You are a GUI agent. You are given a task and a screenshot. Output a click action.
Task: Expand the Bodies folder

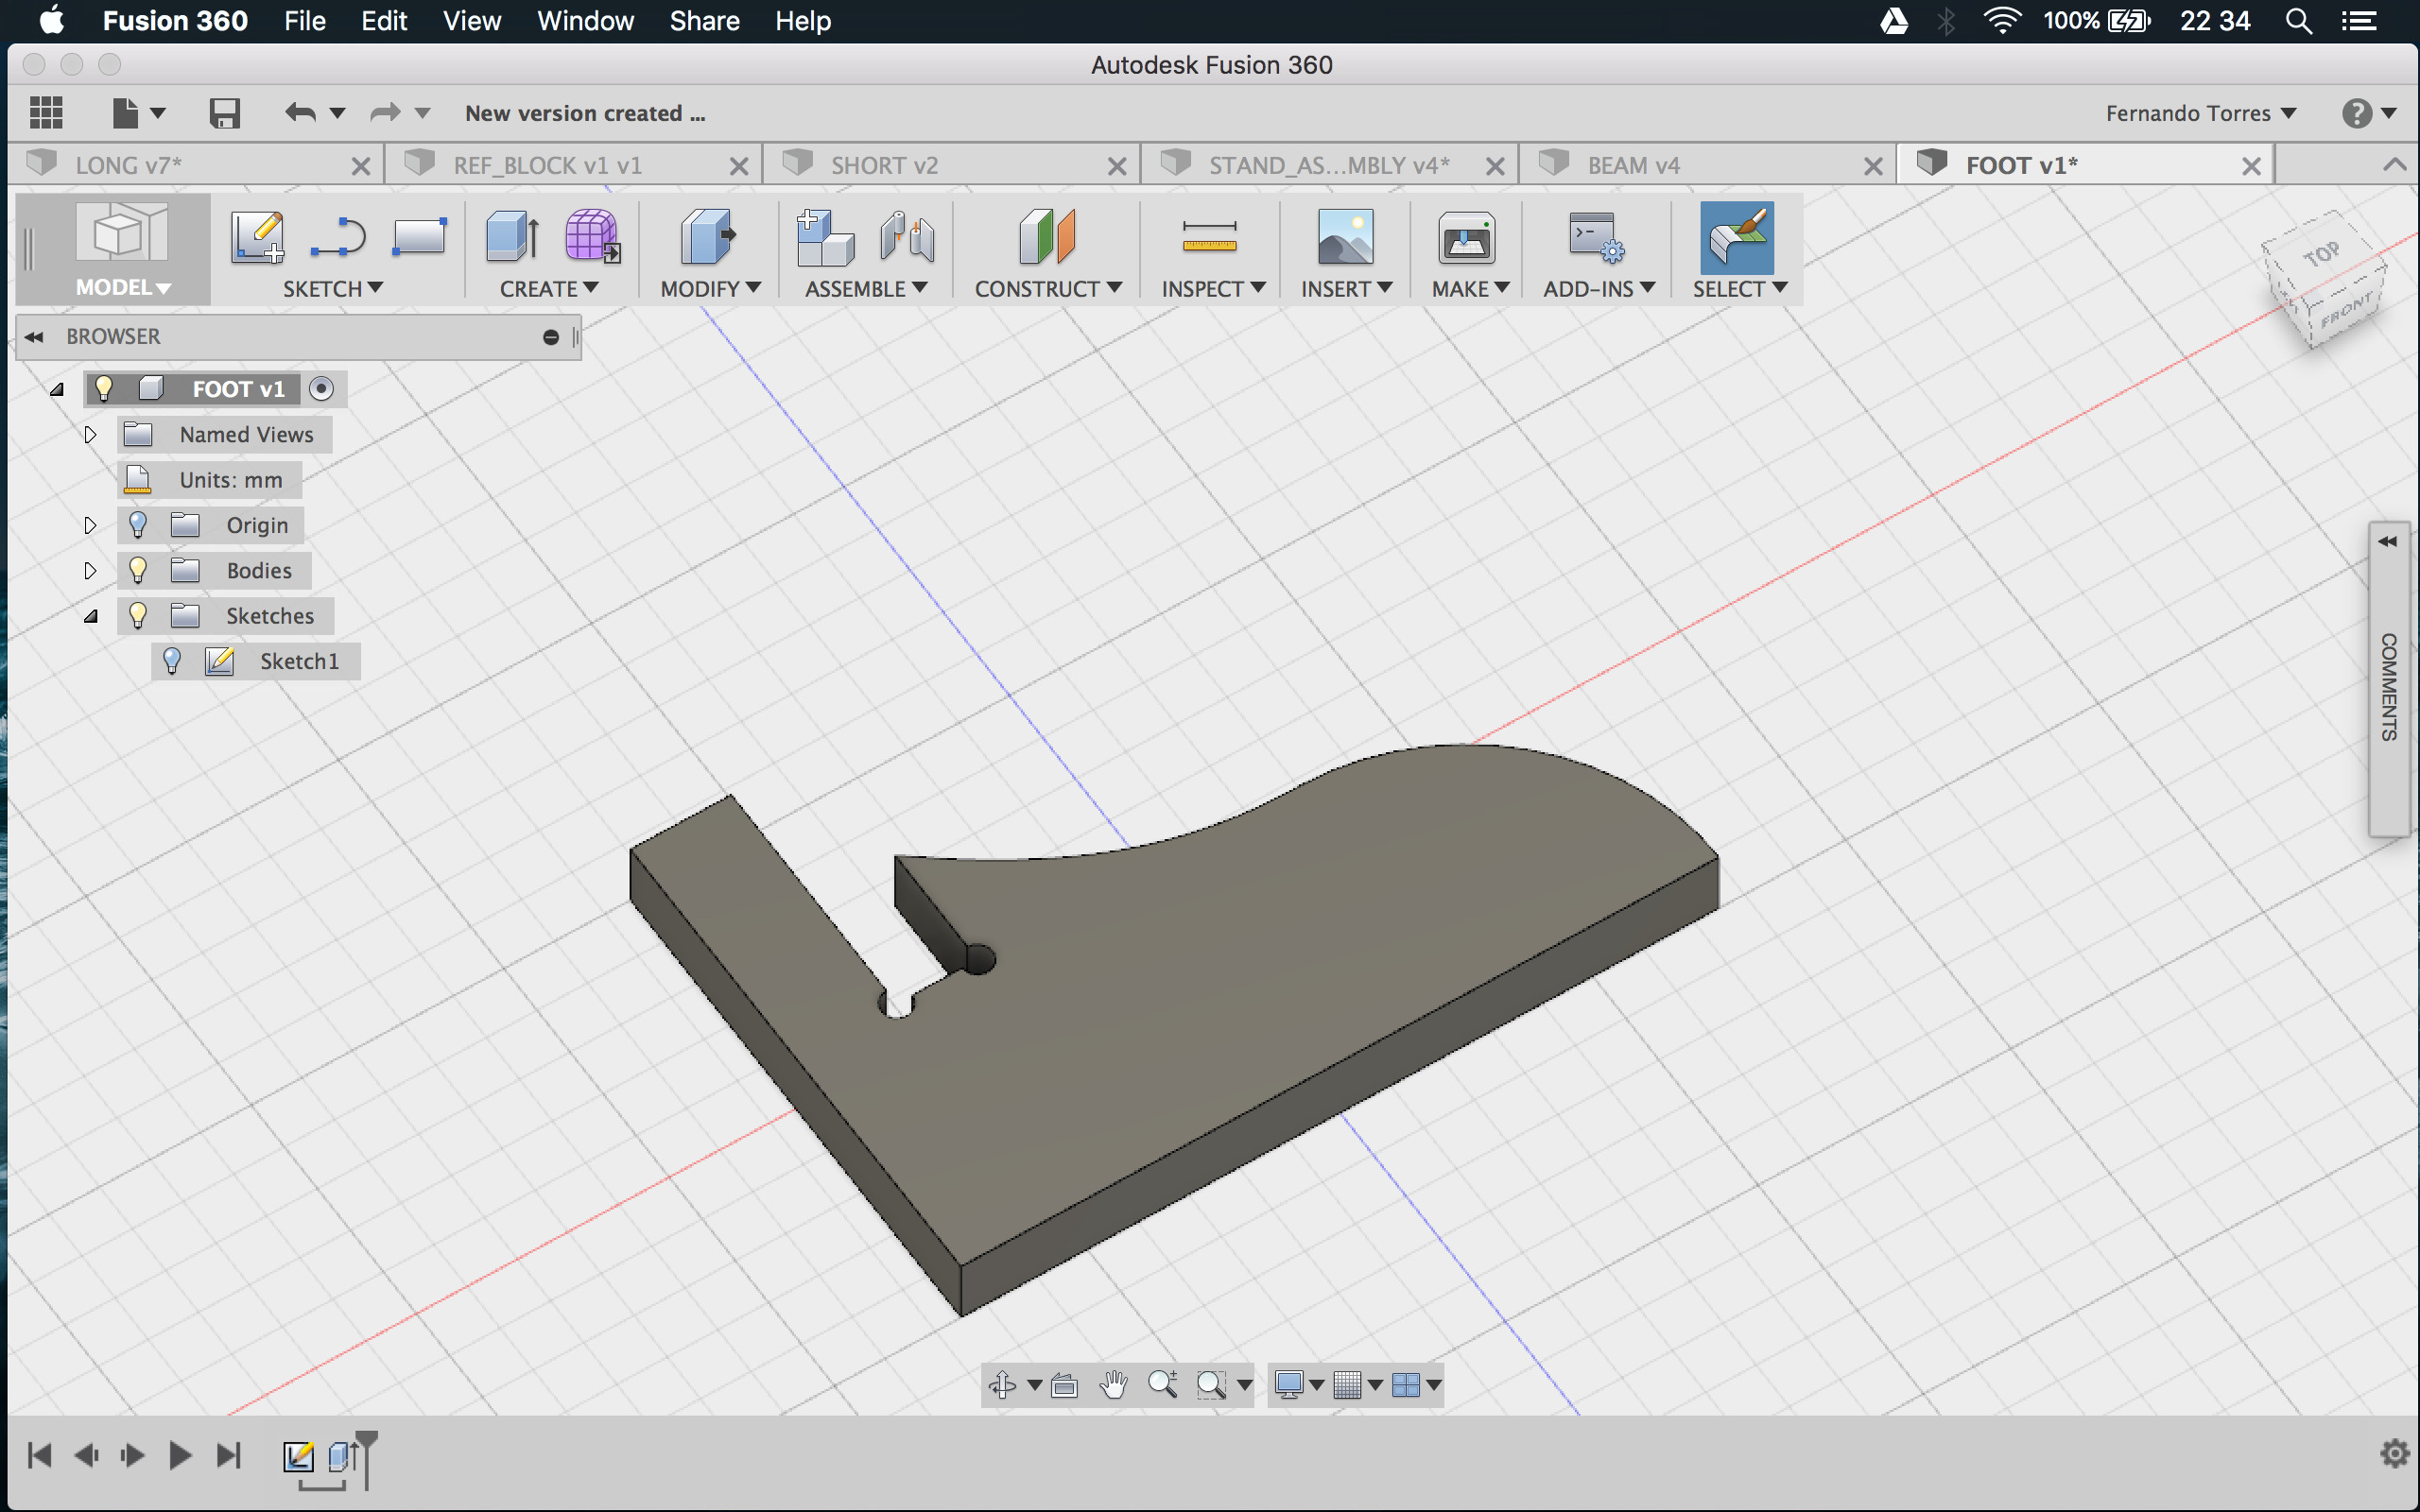tap(90, 570)
